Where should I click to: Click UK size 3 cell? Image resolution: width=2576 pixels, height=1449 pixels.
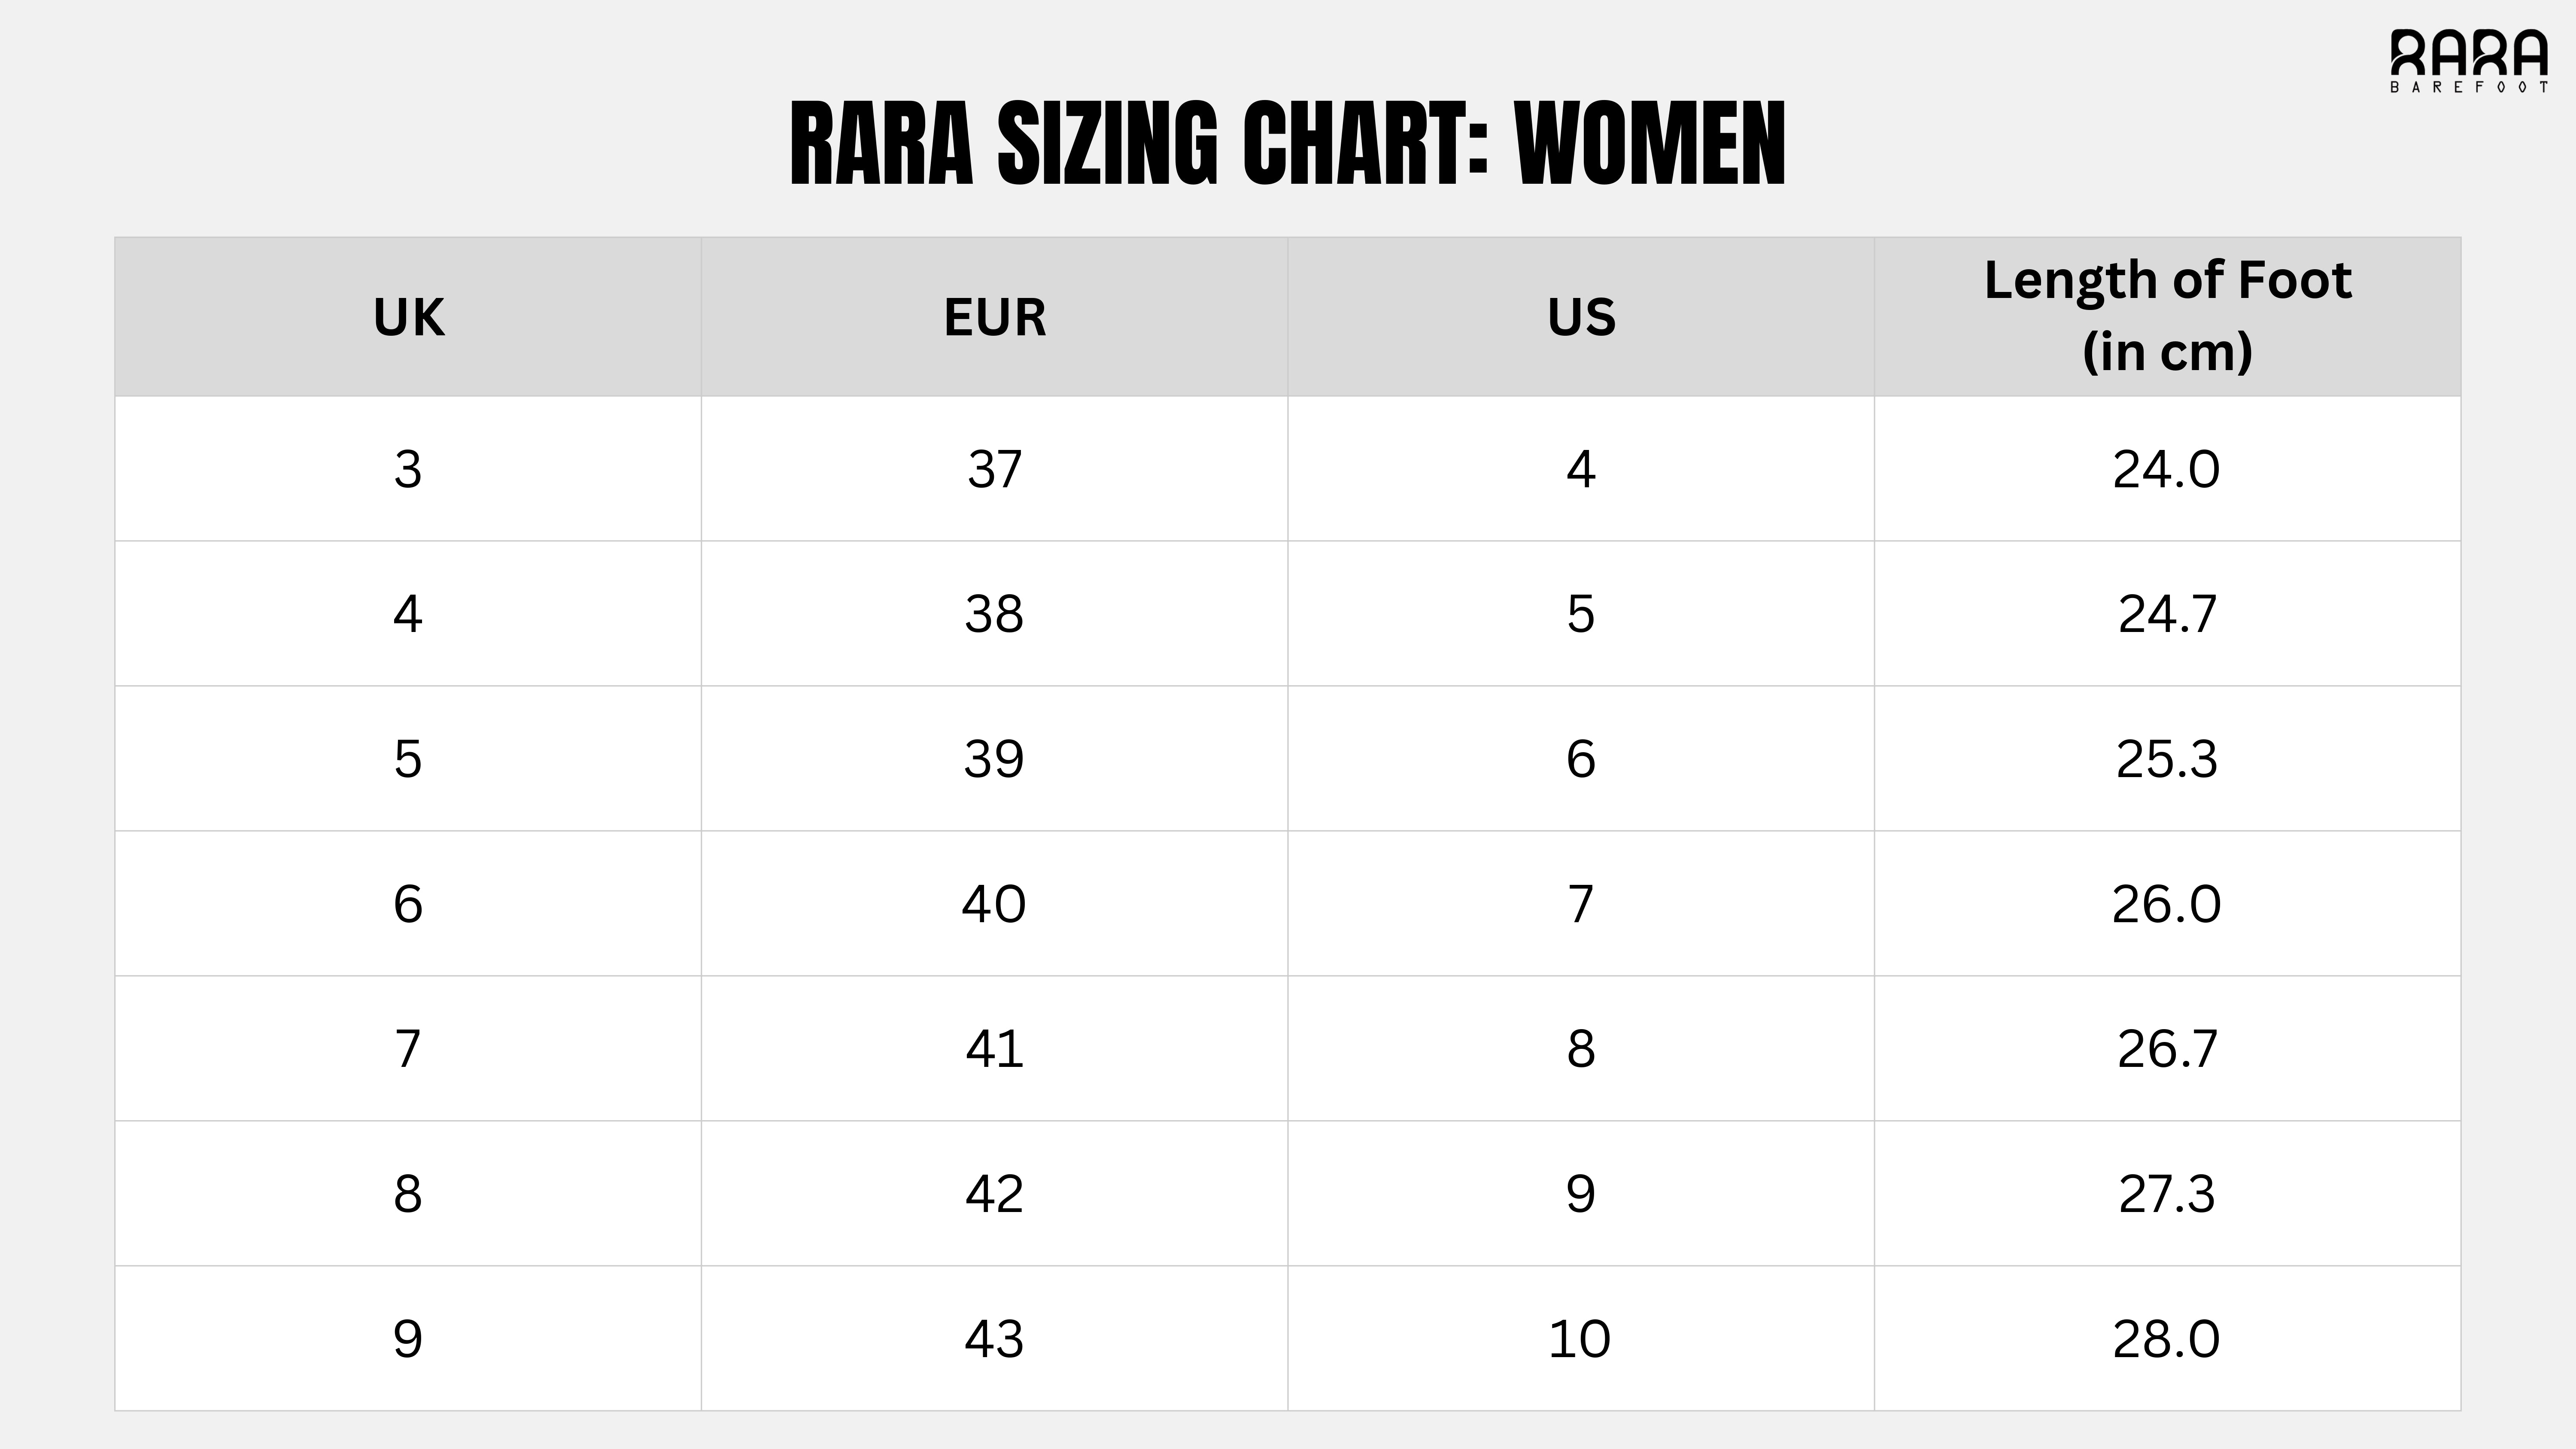click(408, 469)
